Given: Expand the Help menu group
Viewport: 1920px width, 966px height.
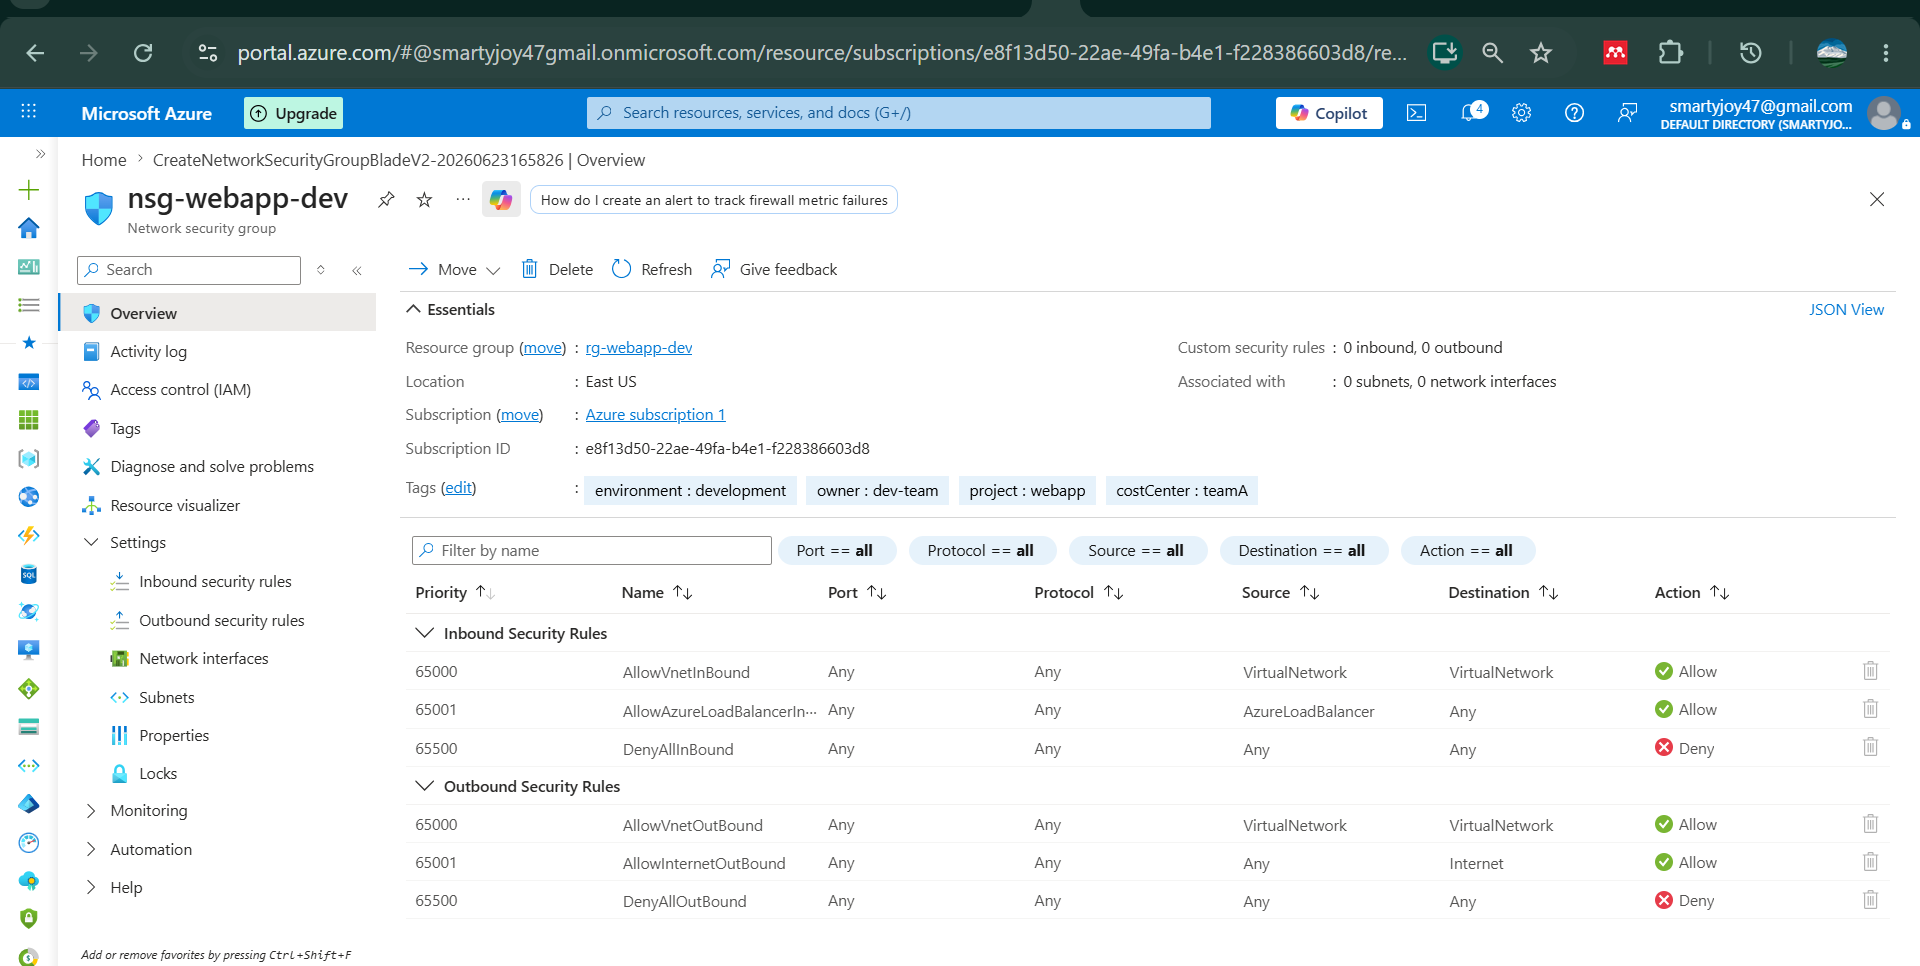Looking at the screenshot, I should coord(91,887).
